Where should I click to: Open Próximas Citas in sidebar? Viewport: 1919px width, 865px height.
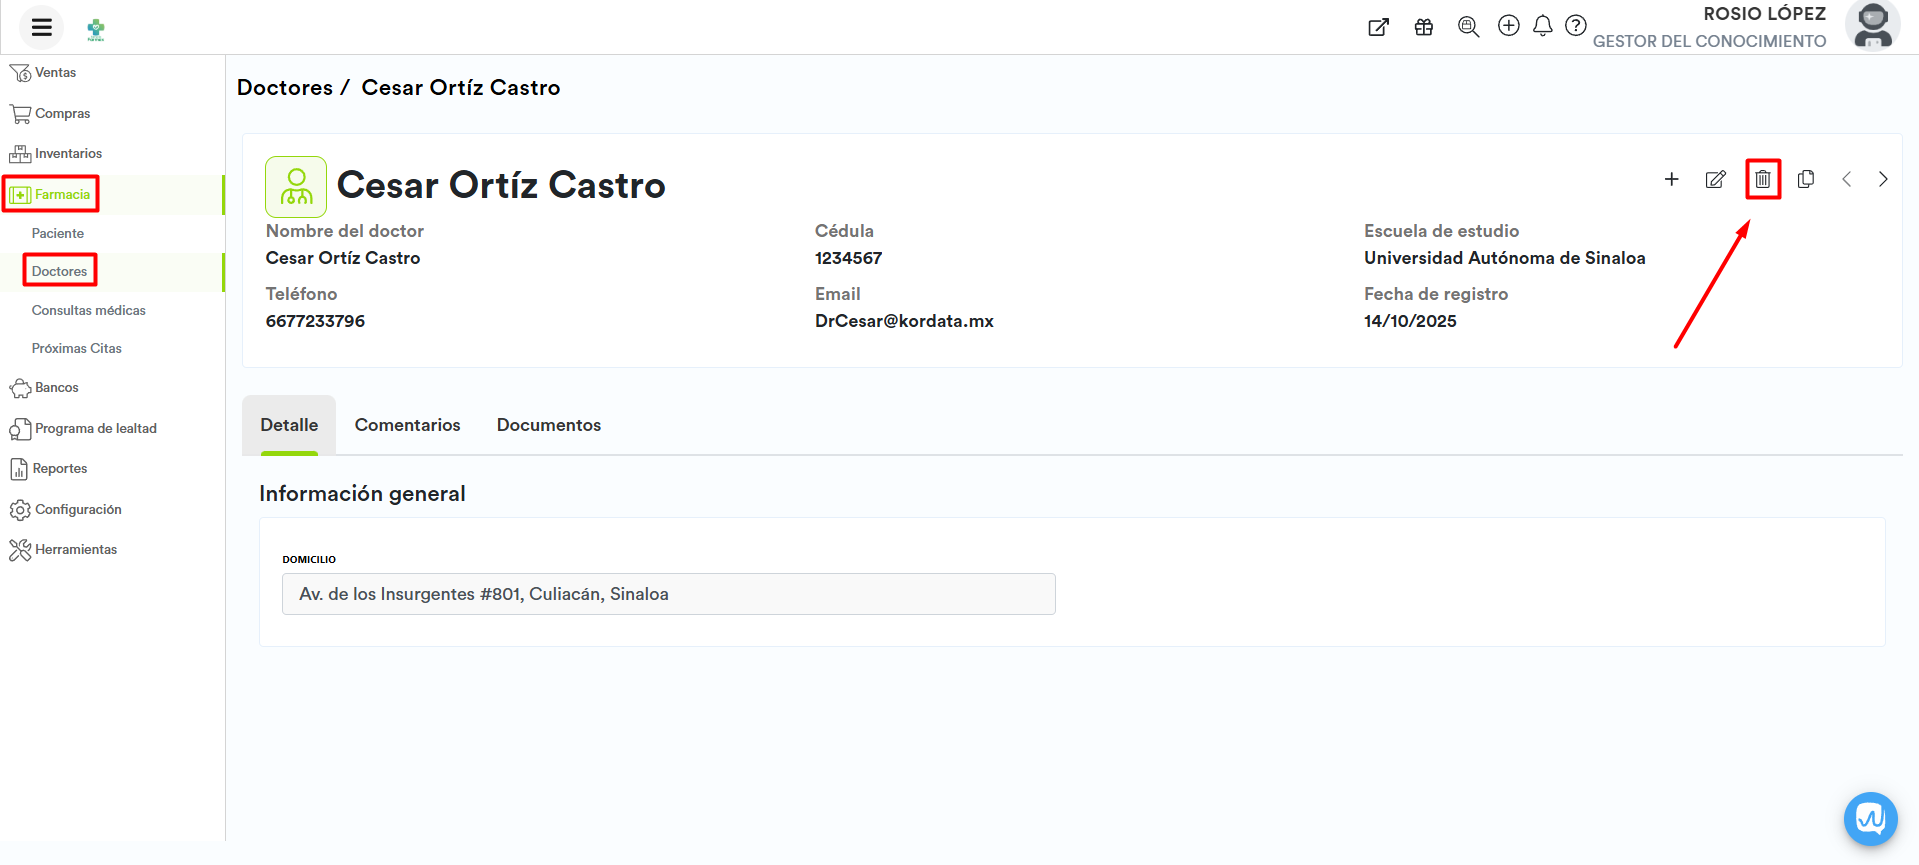click(x=76, y=348)
